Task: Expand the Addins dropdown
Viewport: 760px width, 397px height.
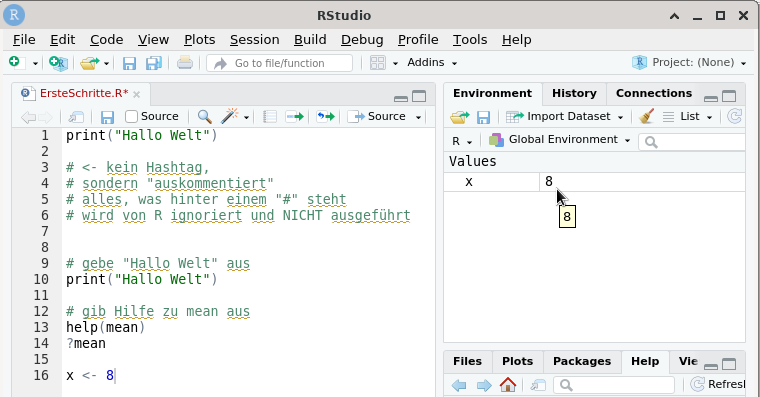Action: (x=432, y=63)
